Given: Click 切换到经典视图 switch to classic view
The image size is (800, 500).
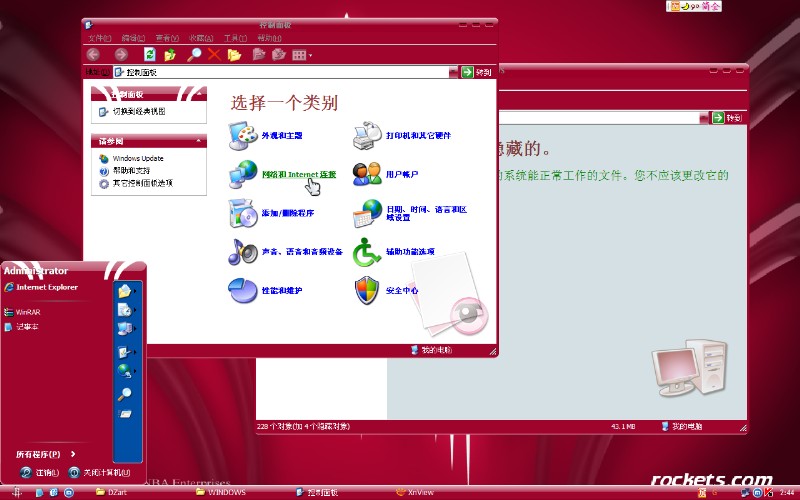Looking at the screenshot, I should tap(139, 111).
